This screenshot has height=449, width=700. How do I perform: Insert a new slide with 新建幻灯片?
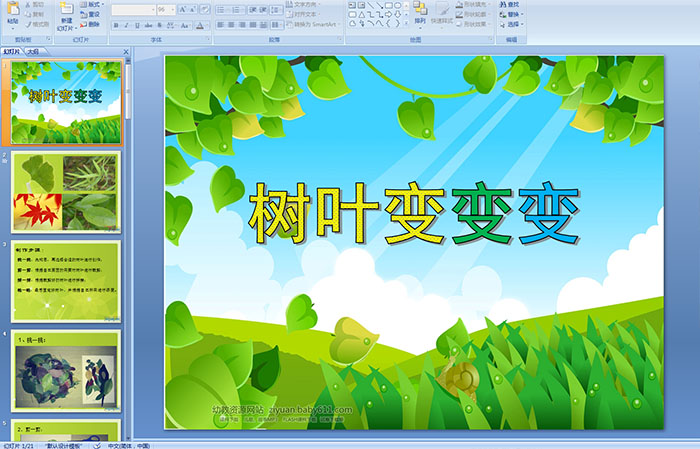[x=66, y=16]
